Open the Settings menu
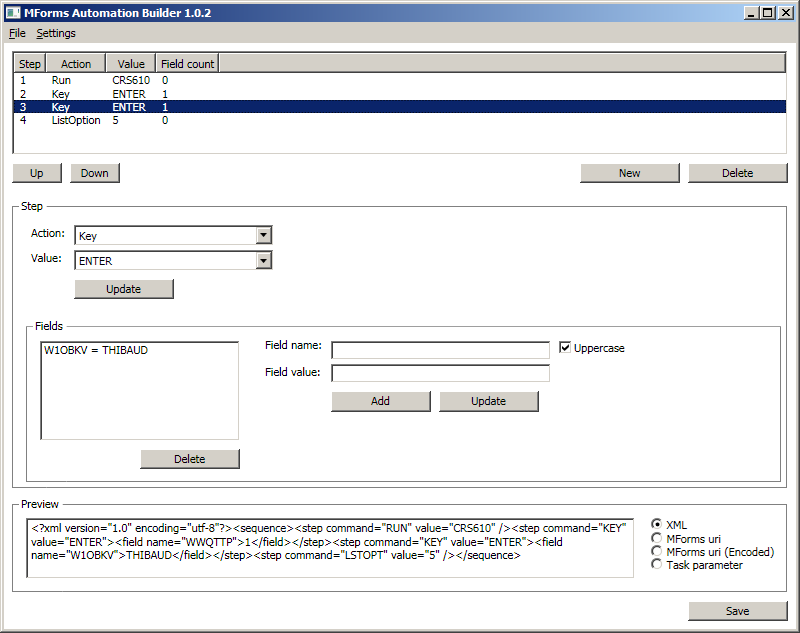800x633 pixels. tap(56, 33)
